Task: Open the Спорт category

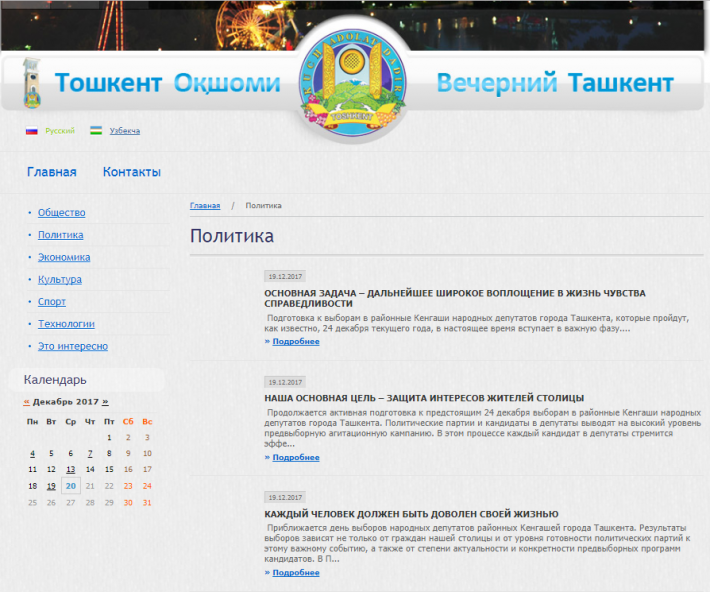Action: pyautogui.click(x=52, y=301)
